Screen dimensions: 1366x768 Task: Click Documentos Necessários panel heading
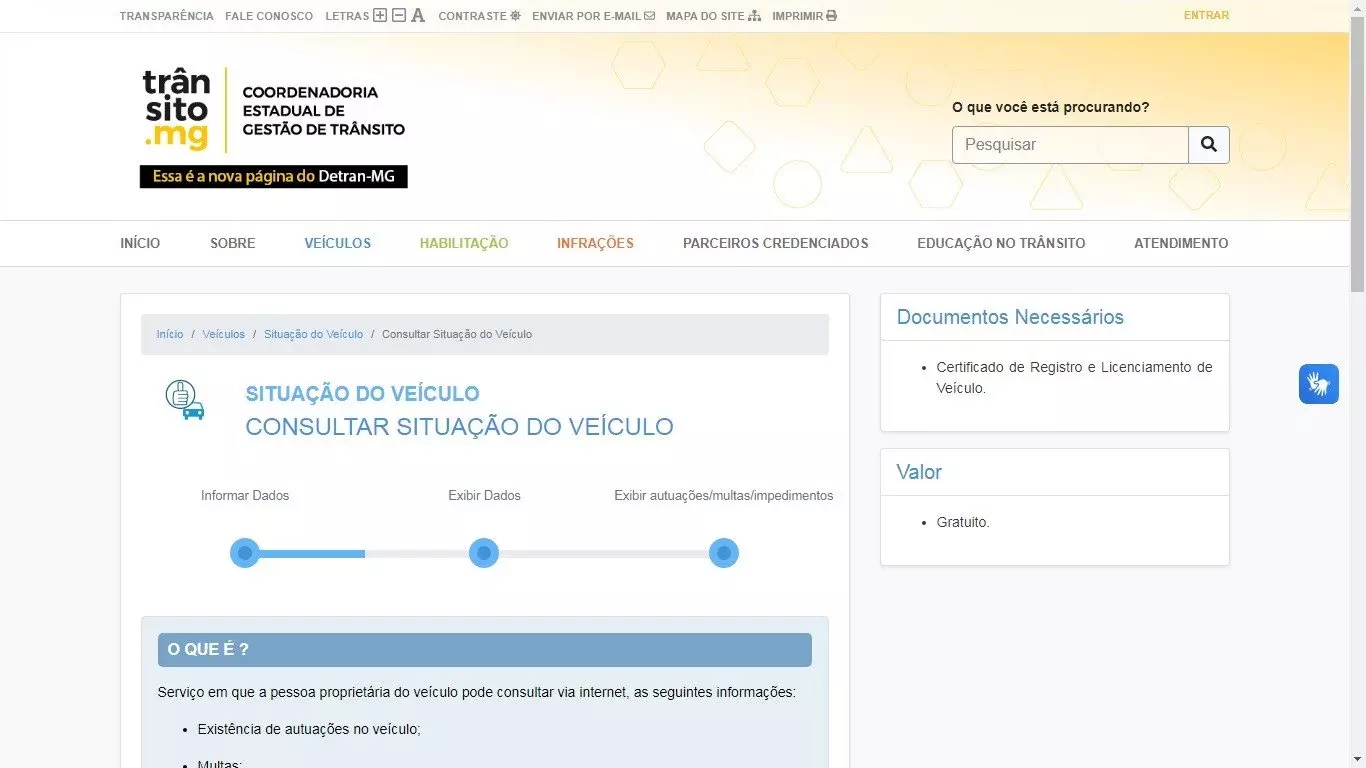(1010, 317)
